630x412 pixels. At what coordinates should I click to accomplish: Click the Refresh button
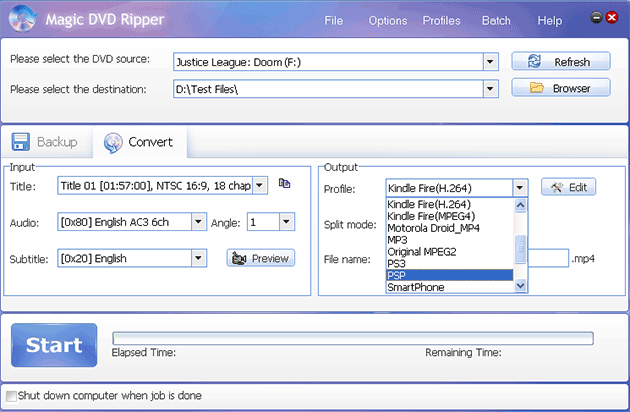click(561, 61)
